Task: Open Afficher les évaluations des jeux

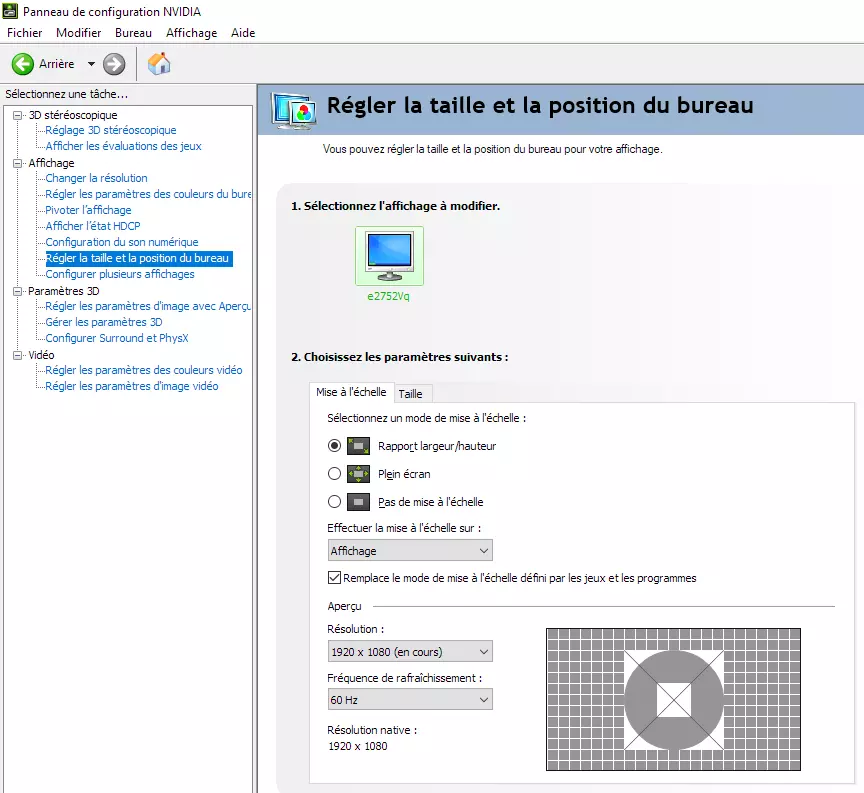Action: click(123, 146)
